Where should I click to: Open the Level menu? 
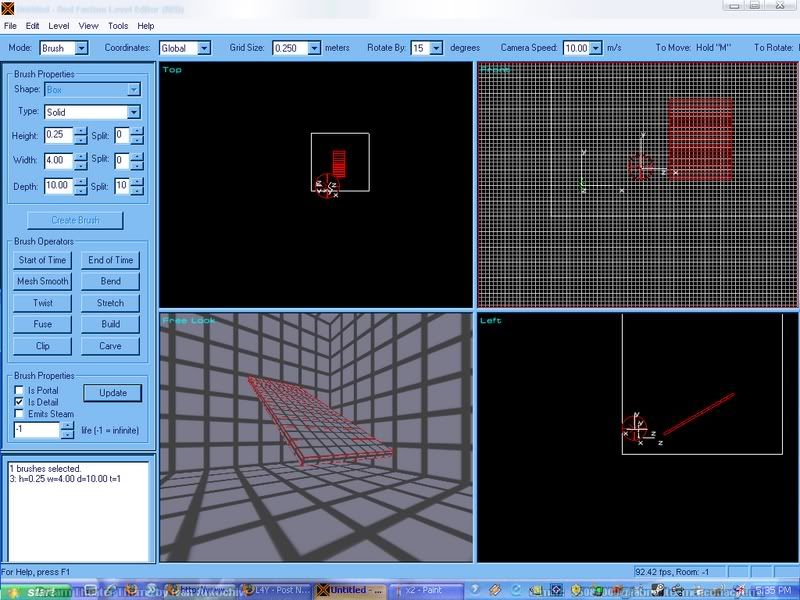point(59,26)
